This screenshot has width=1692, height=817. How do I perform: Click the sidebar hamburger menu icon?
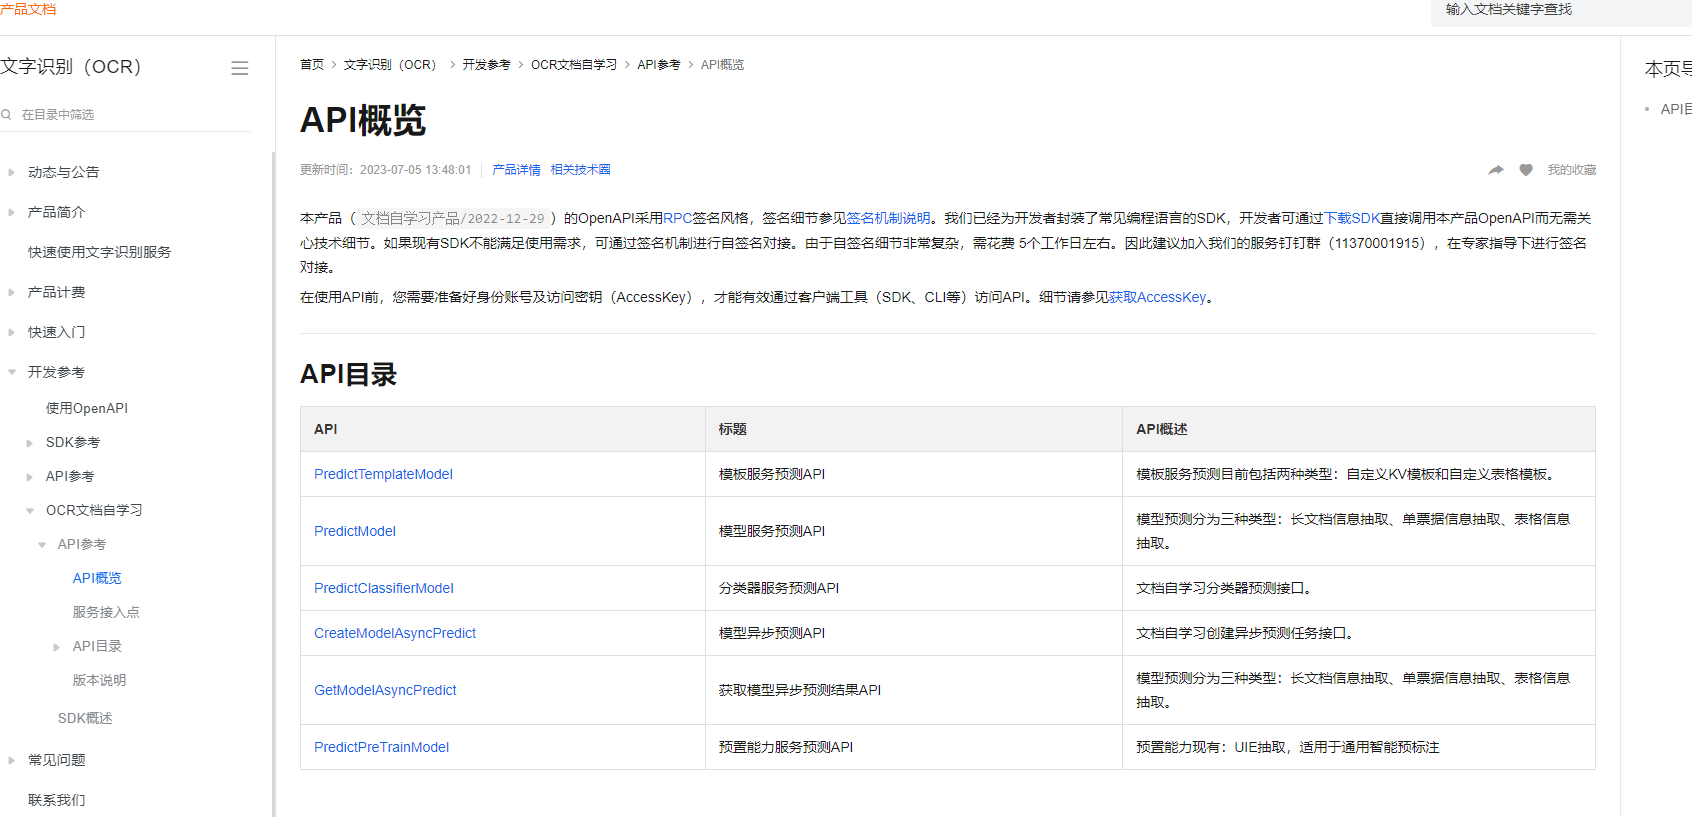pyautogui.click(x=240, y=68)
